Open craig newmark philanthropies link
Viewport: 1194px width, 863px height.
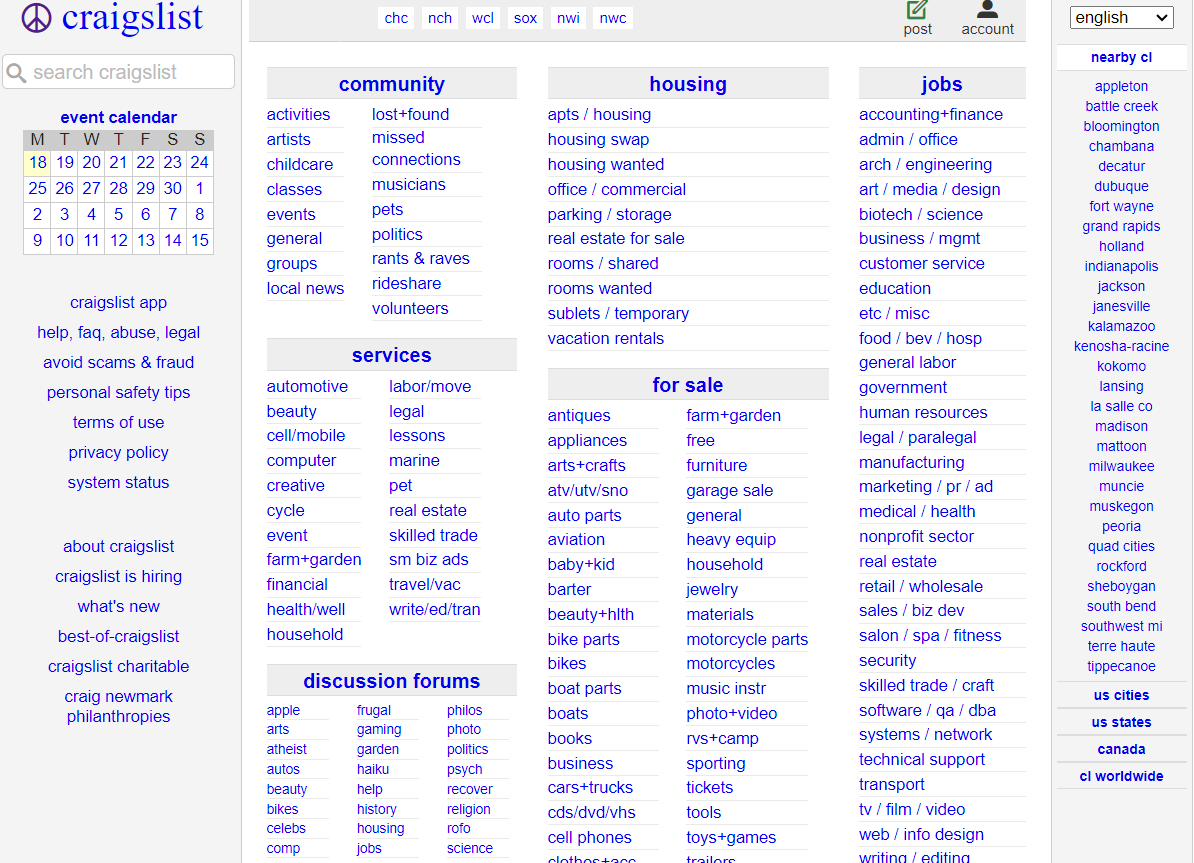pos(119,706)
